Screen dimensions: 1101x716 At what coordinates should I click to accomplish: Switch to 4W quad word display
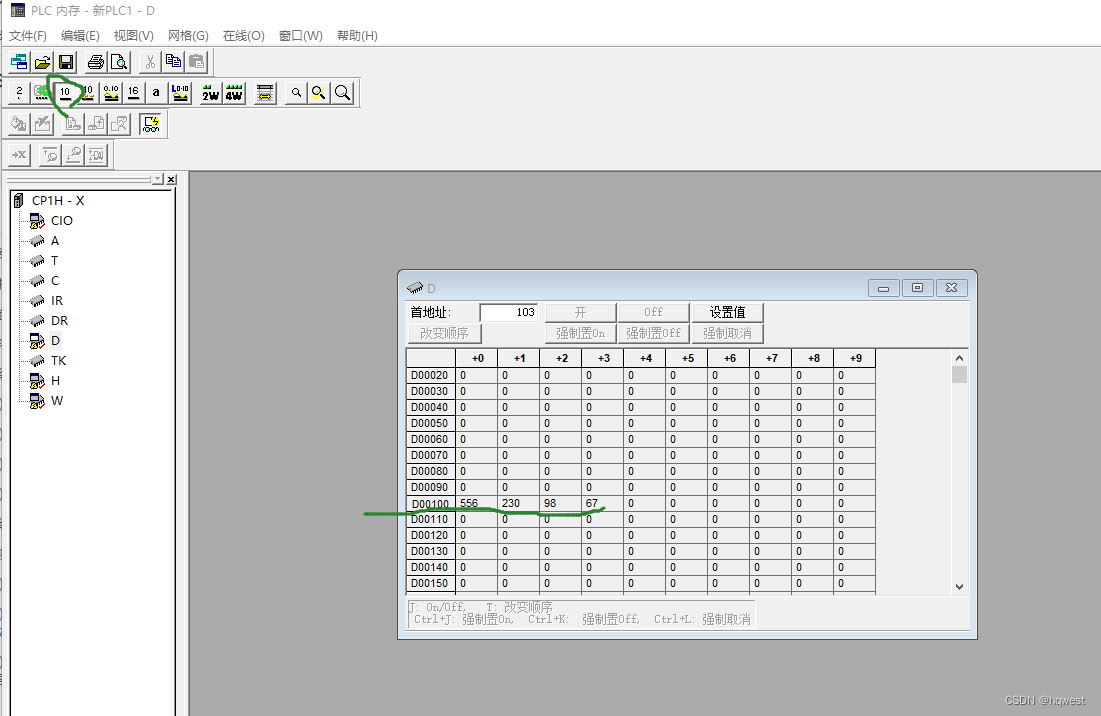tap(234, 93)
